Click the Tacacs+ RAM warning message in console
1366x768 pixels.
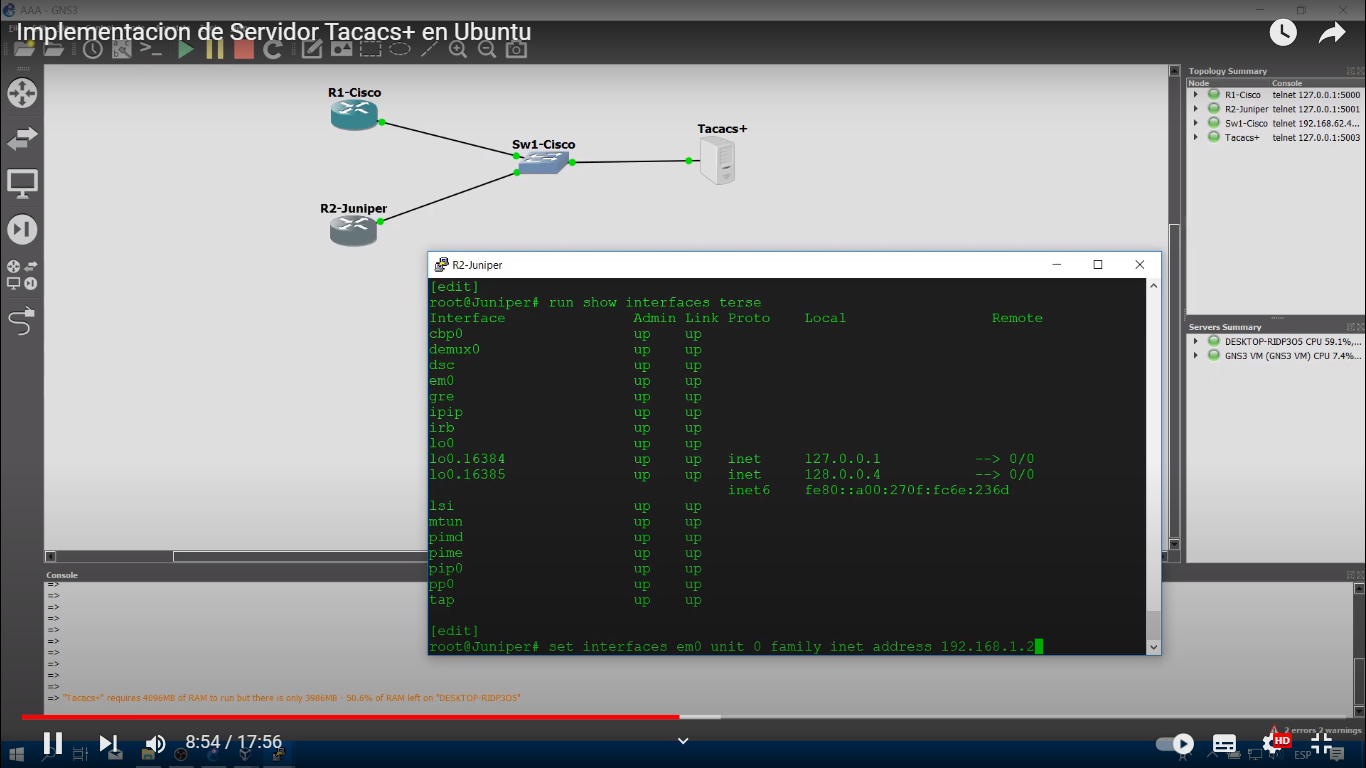[292, 698]
